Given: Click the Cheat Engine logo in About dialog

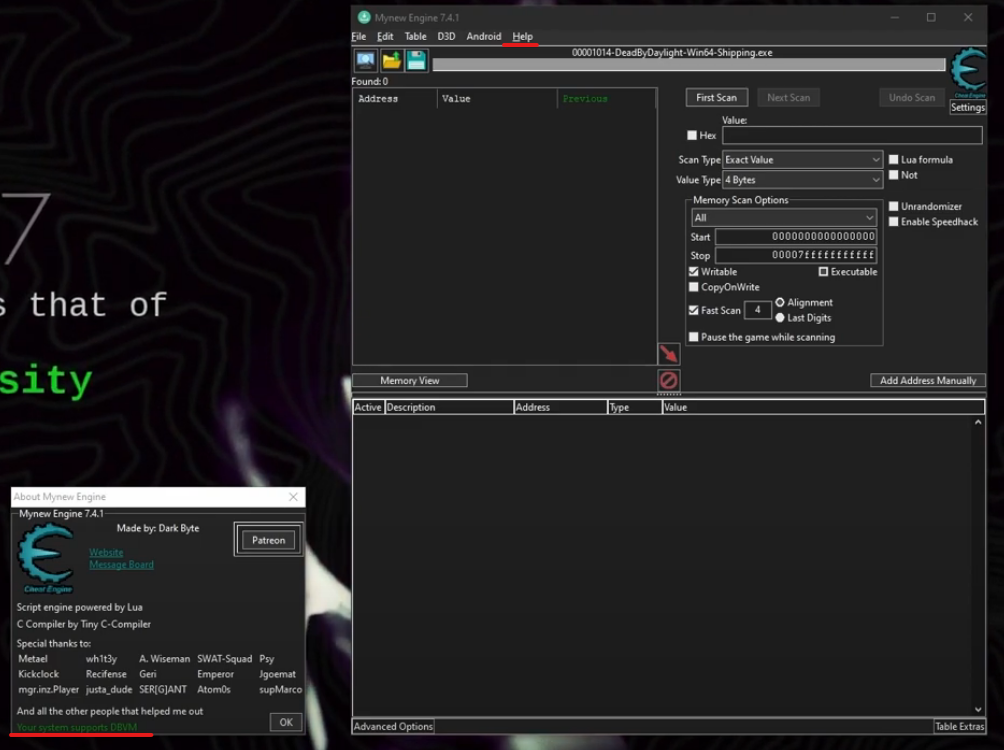Looking at the screenshot, I should click(46, 558).
